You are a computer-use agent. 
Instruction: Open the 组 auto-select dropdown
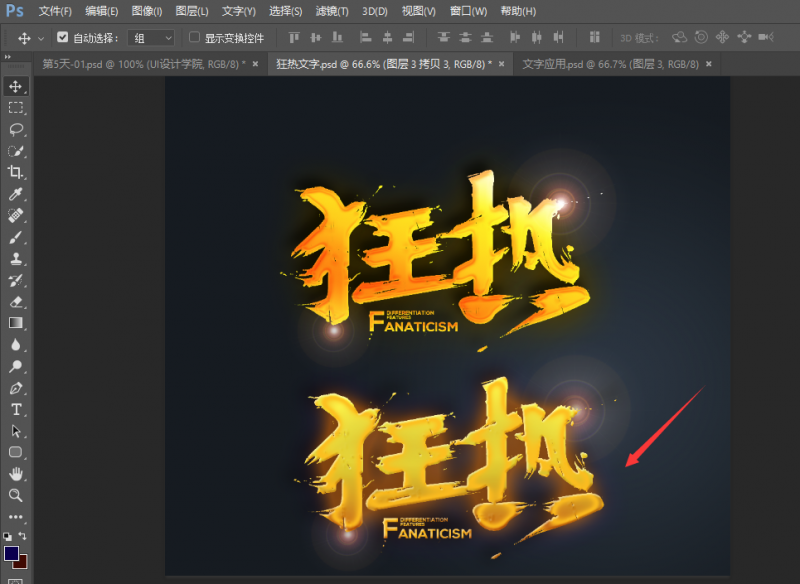tap(153, 38)
